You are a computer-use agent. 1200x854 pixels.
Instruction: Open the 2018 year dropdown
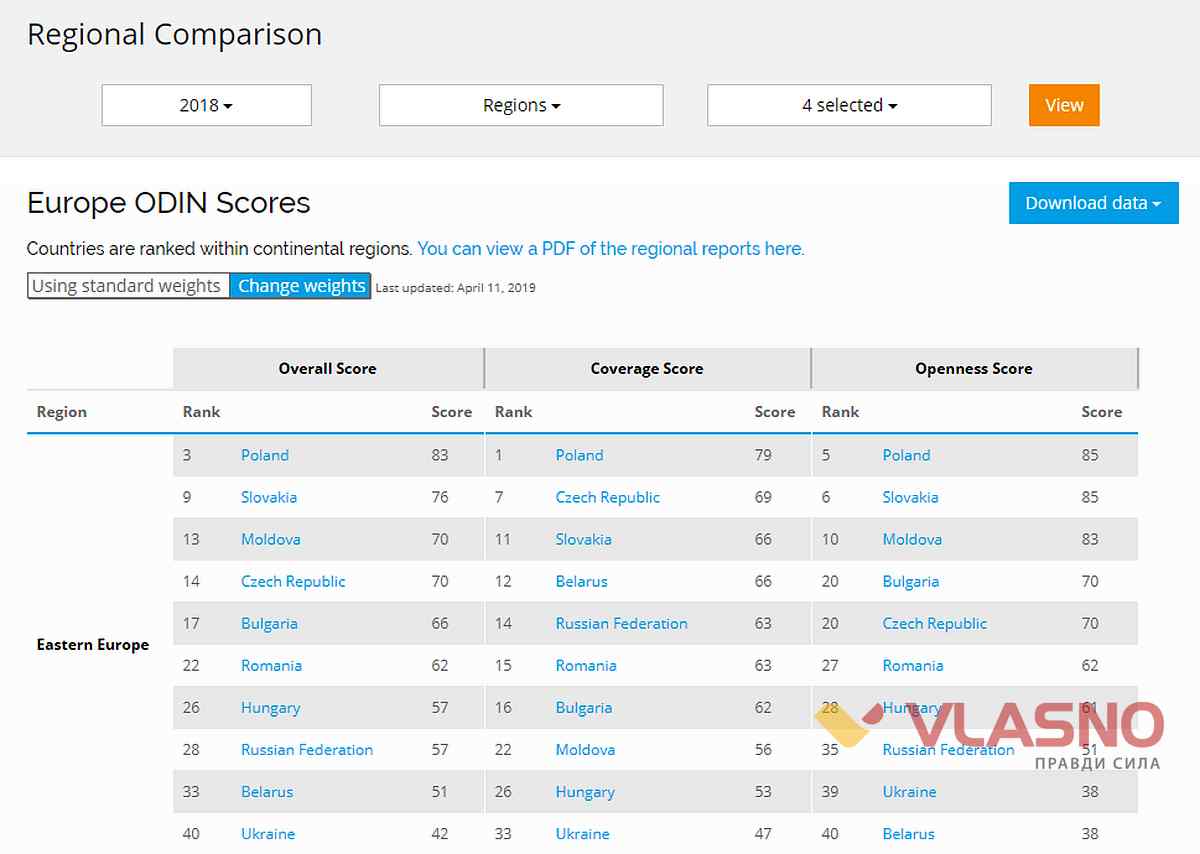(x=206, y=105)
